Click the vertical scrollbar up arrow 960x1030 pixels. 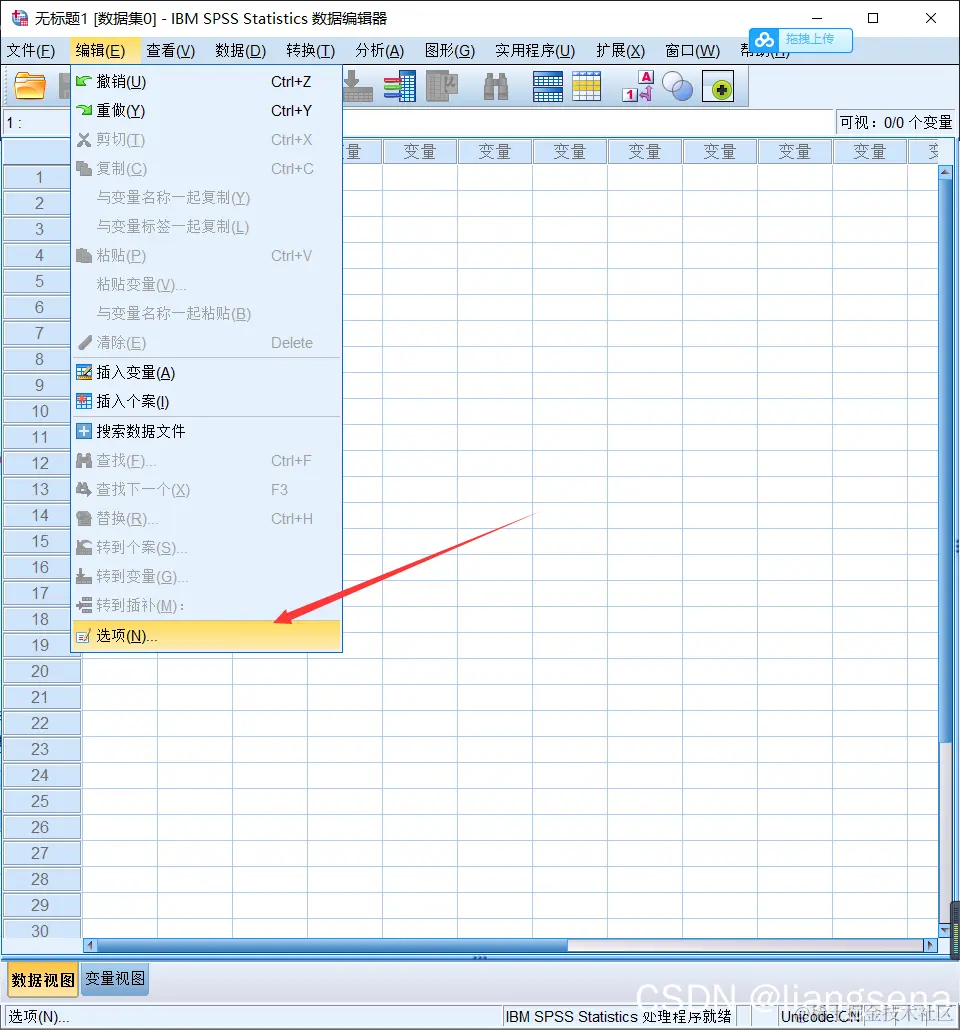pos(945,172)
